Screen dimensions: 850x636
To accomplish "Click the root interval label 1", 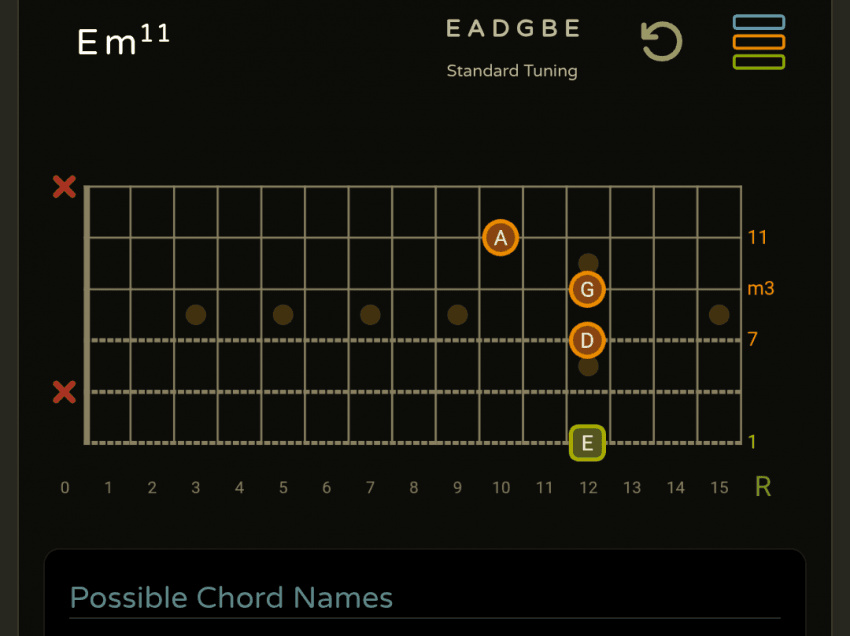I will [x=751, y=442].
